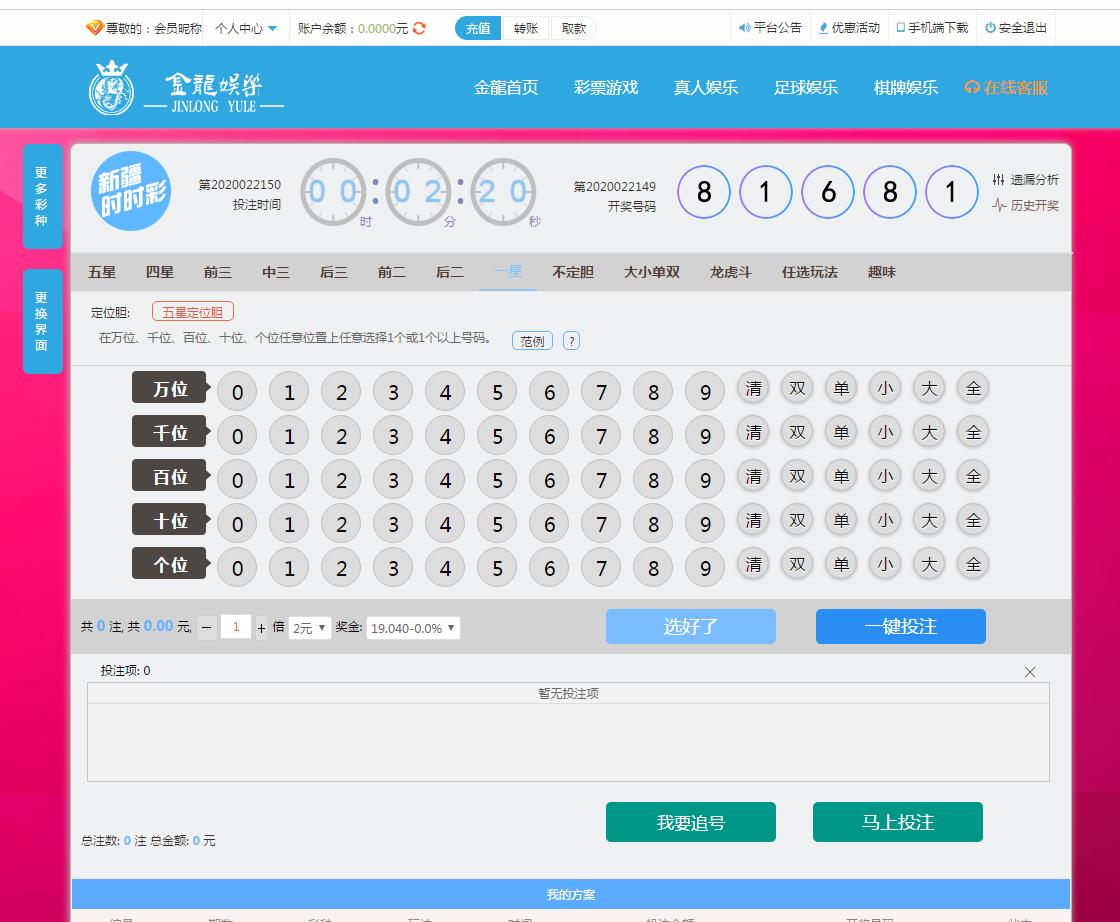This screenshot has height=922, width=1120.
Task: Increase multiplier with the plus button
Action: pyautogui.click(x=262, y=628)
